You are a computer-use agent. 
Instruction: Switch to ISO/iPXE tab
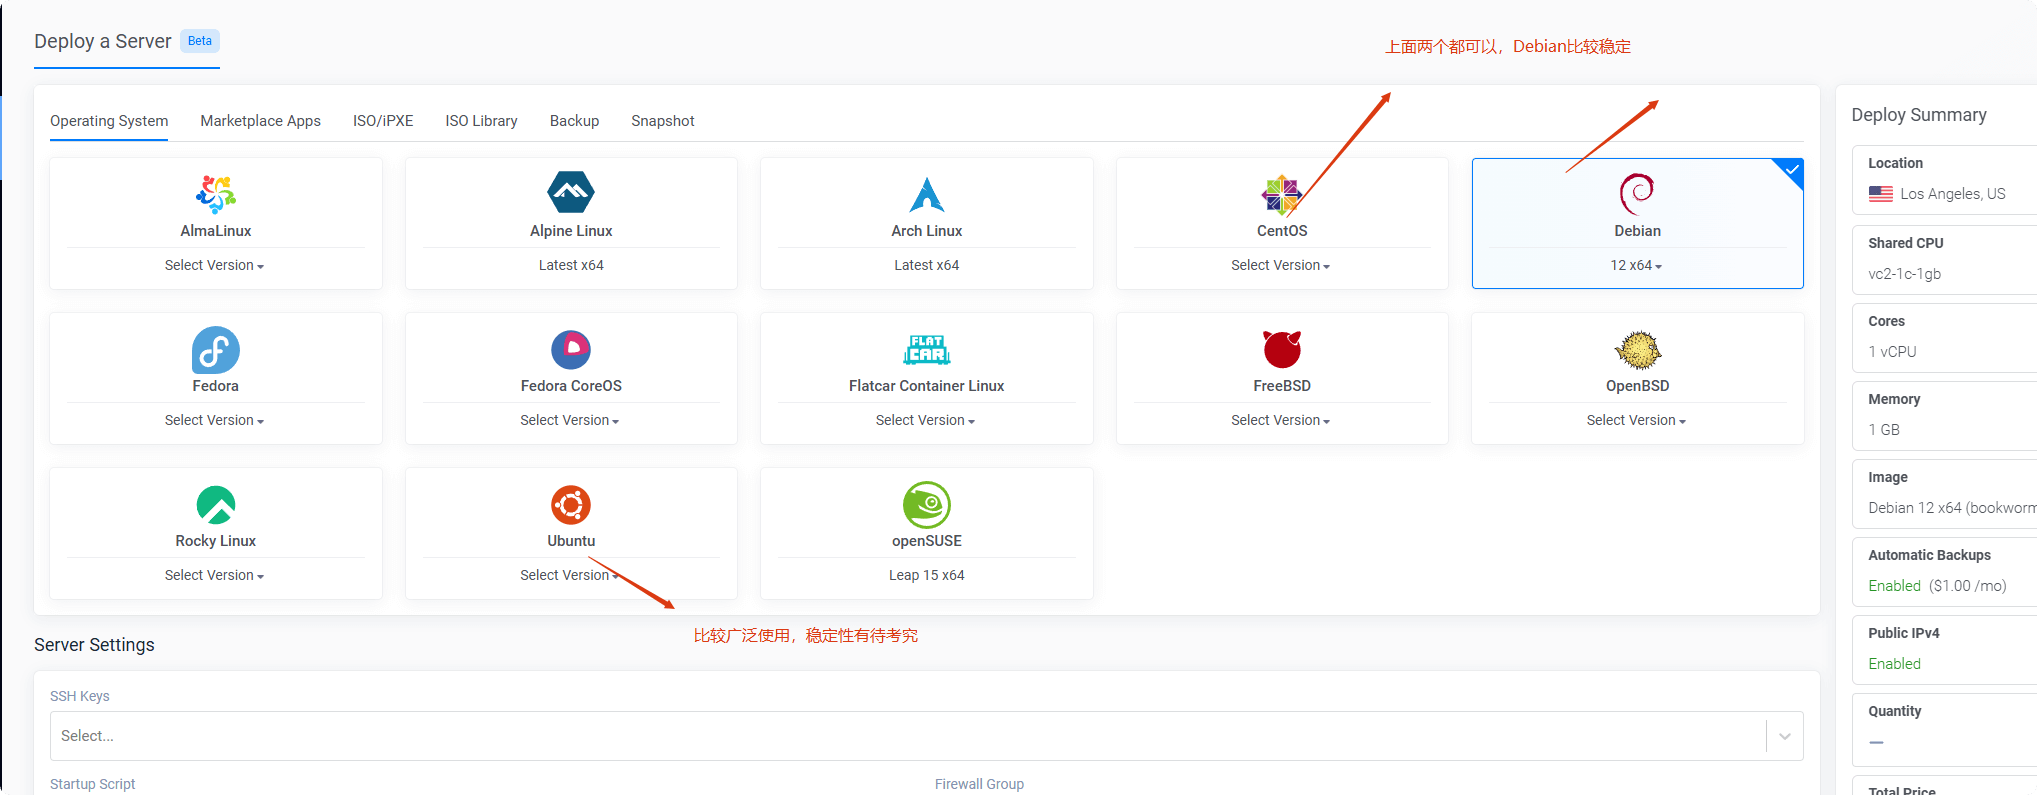(383, 121)
